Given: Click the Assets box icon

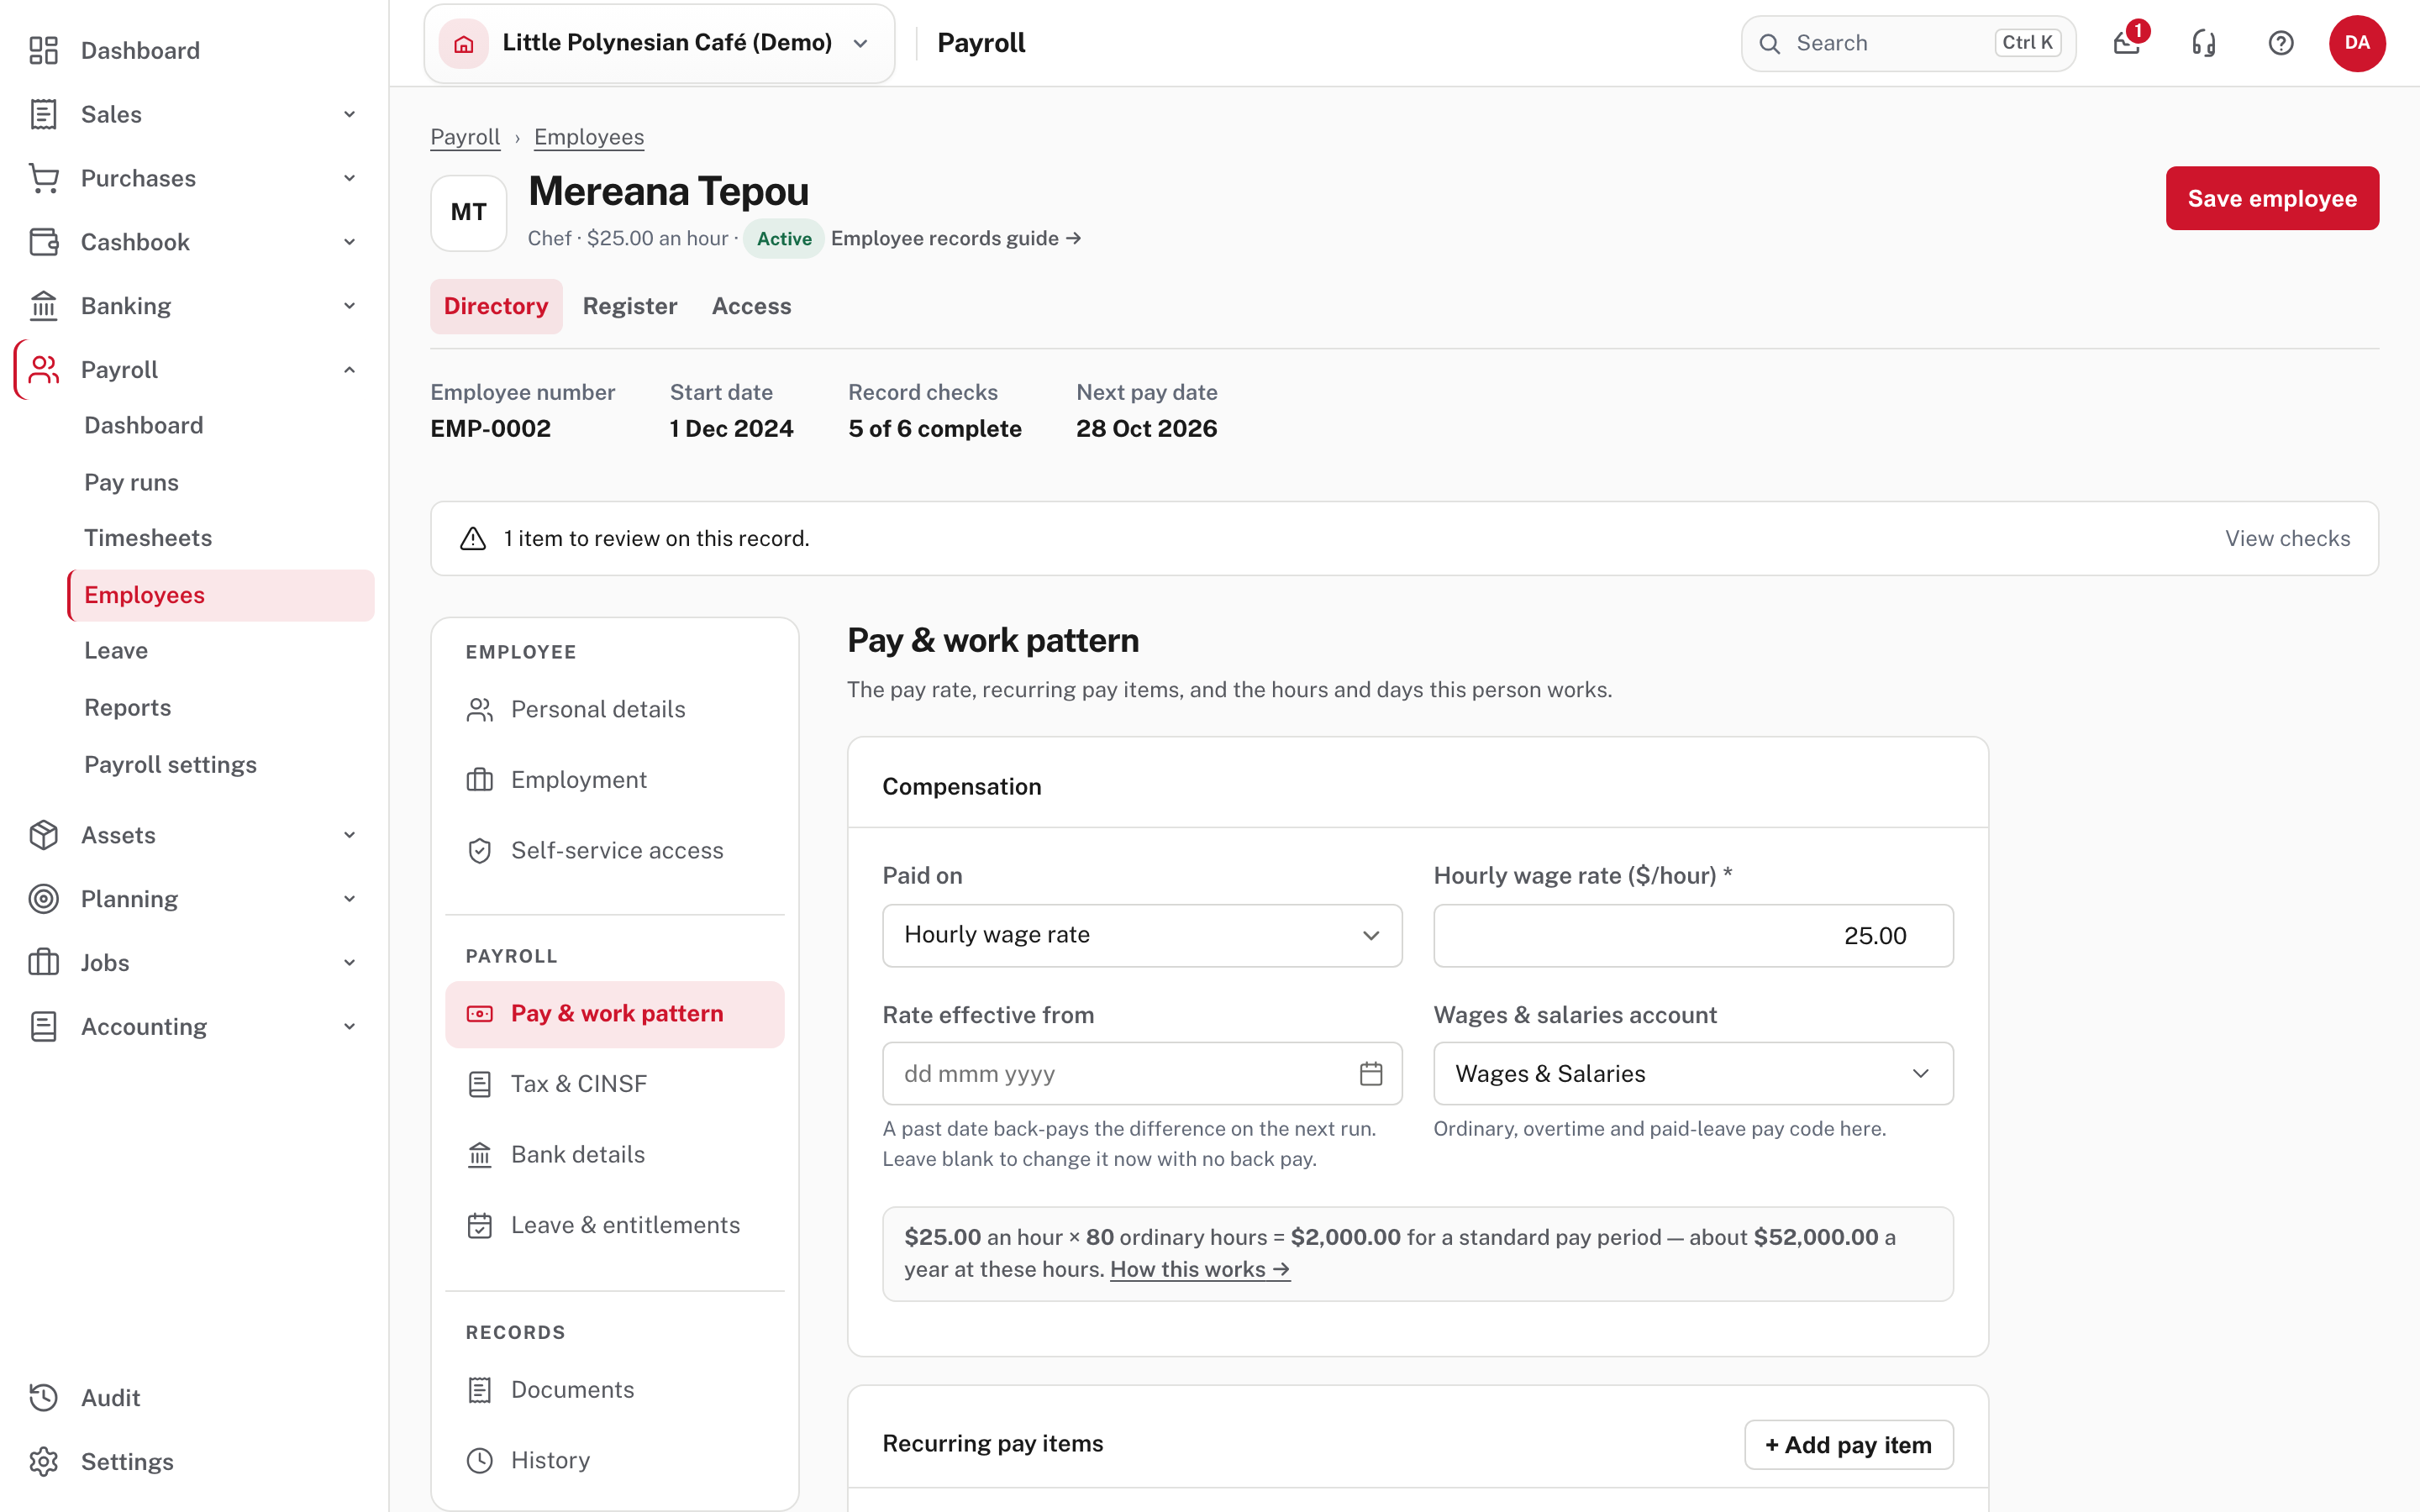Looking at the screenshot, I should coord(43,835).
